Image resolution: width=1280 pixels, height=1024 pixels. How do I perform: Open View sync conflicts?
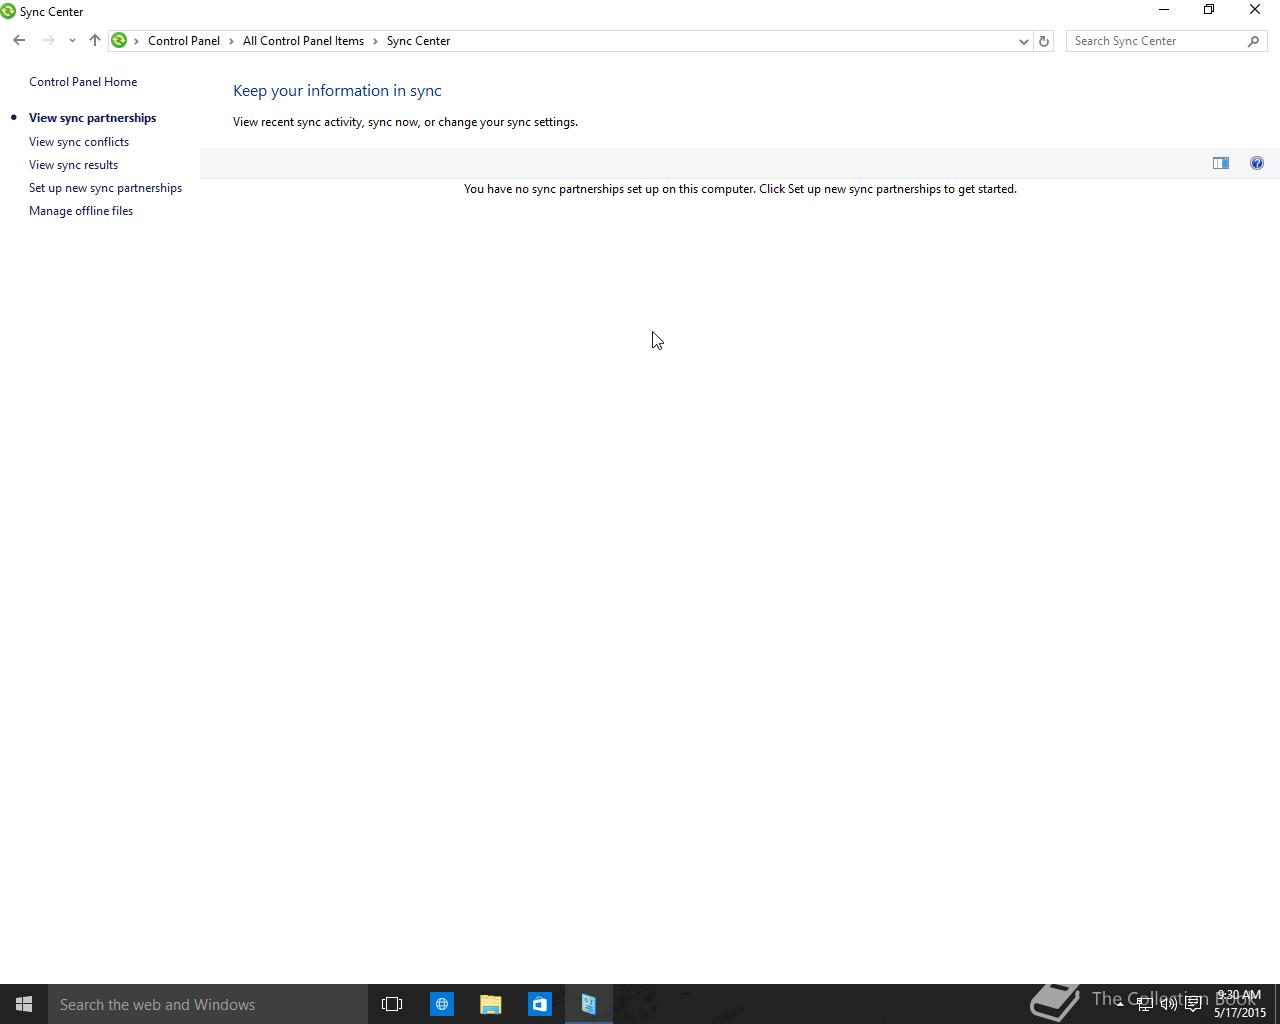pos(79,142)
